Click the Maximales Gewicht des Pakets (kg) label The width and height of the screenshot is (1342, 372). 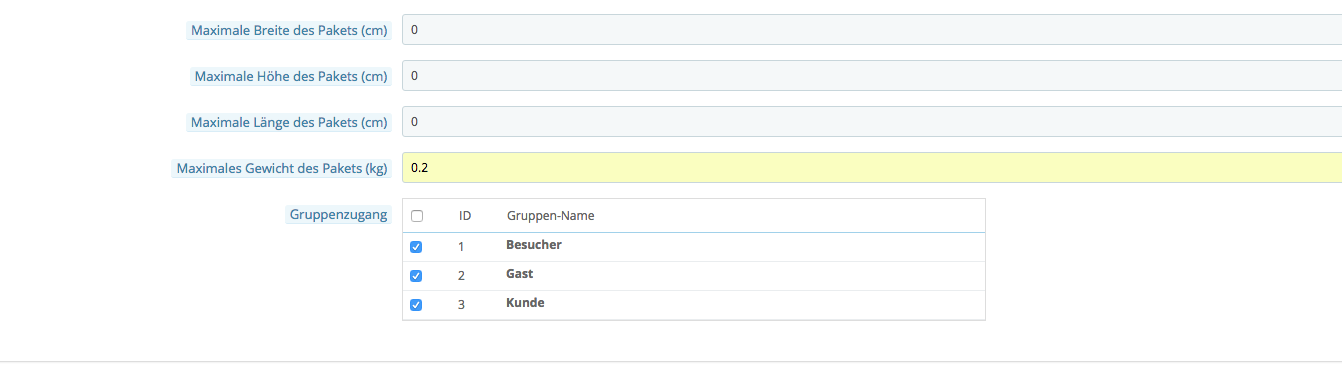282,168
